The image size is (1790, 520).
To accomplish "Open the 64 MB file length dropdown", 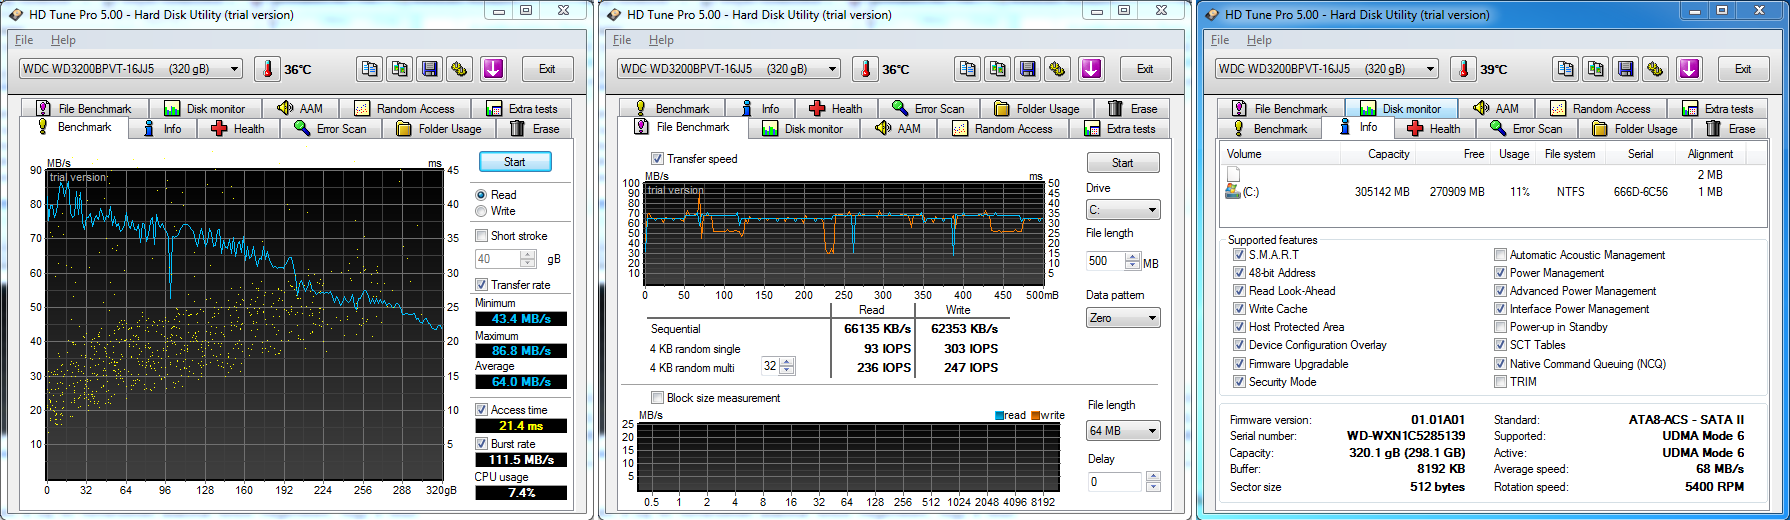I will pos(1123,431).
